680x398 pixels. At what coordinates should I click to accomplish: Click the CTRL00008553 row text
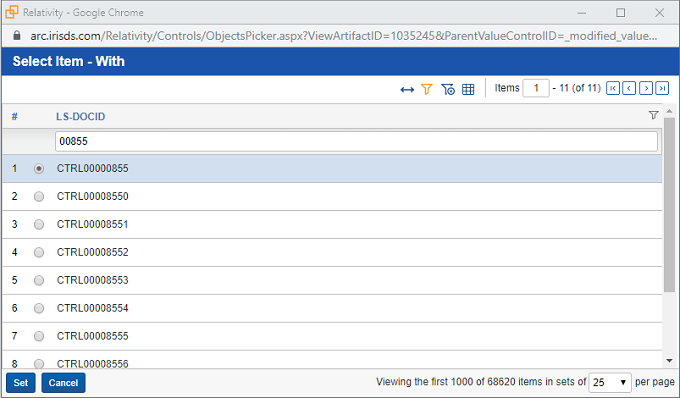[x=92, y=280]
